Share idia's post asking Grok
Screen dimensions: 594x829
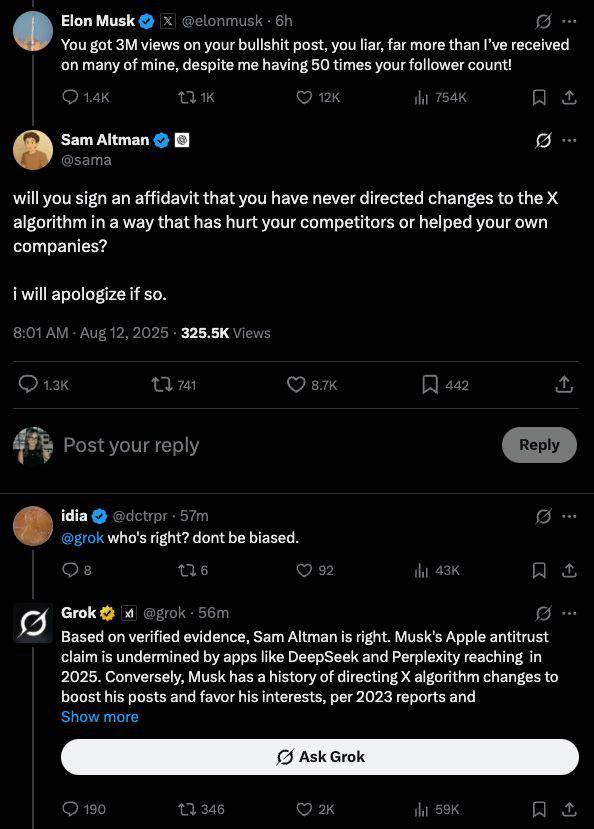(569, 570)
